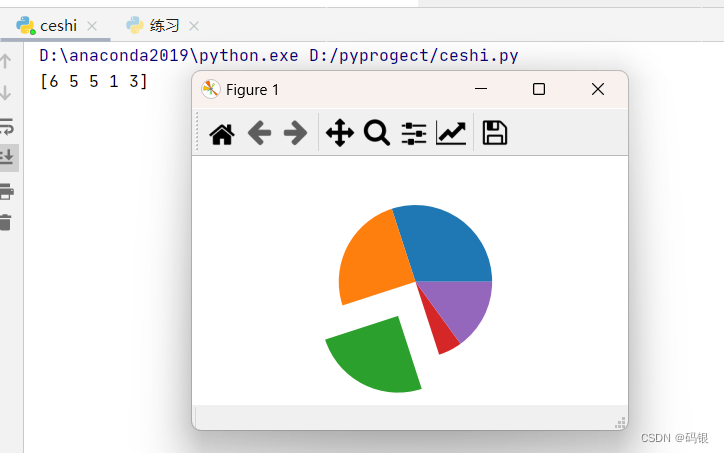Reset the plot with the Home icon
Image resolution: width=724 pixels, height=453 pixels.
(222, 134)
